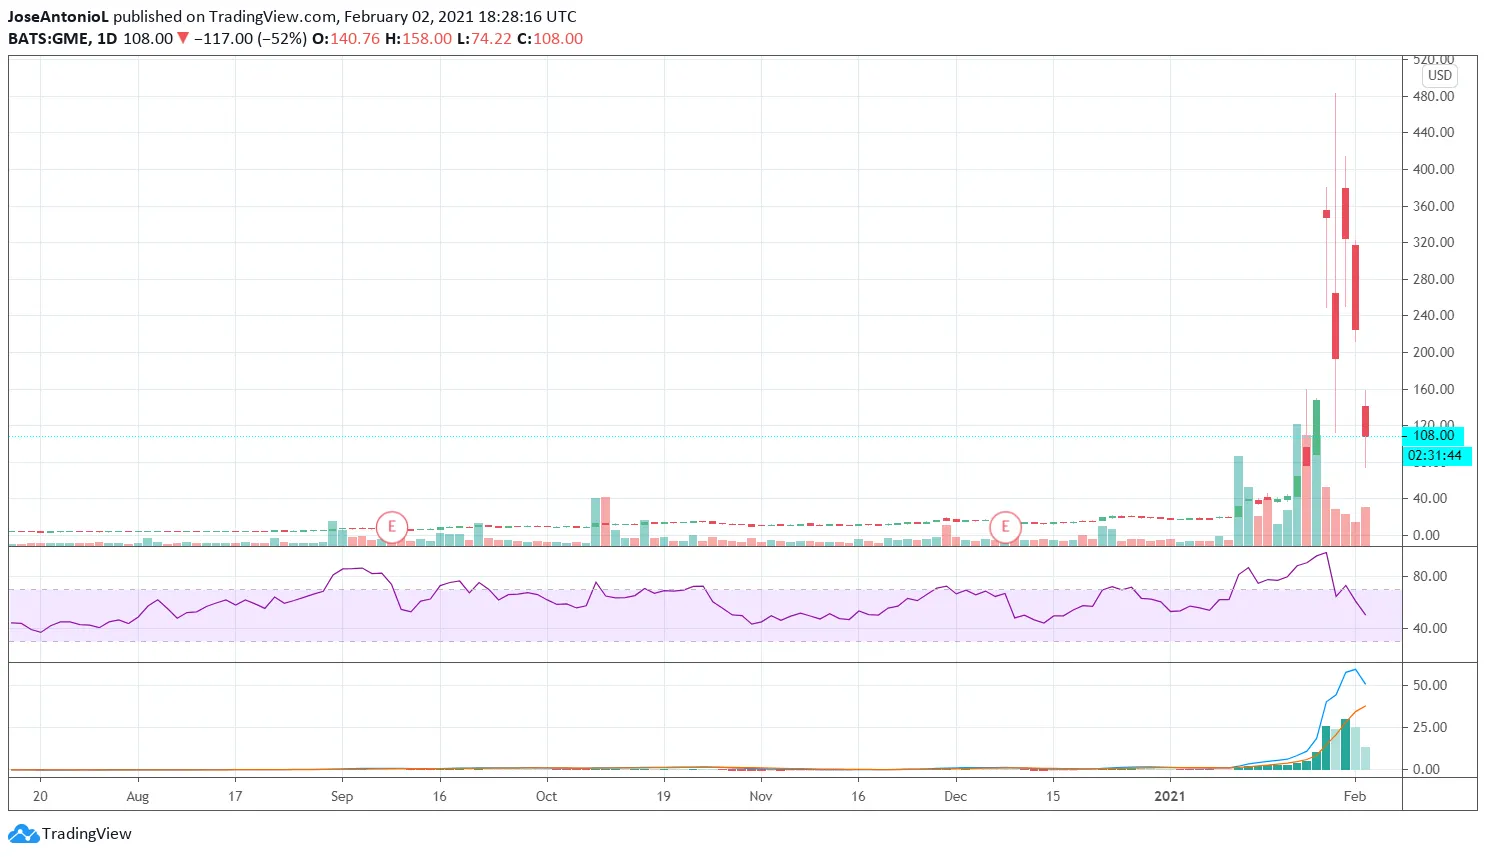
Task: Click the cyan 108.00 current price label
Action: point(1433,435)
